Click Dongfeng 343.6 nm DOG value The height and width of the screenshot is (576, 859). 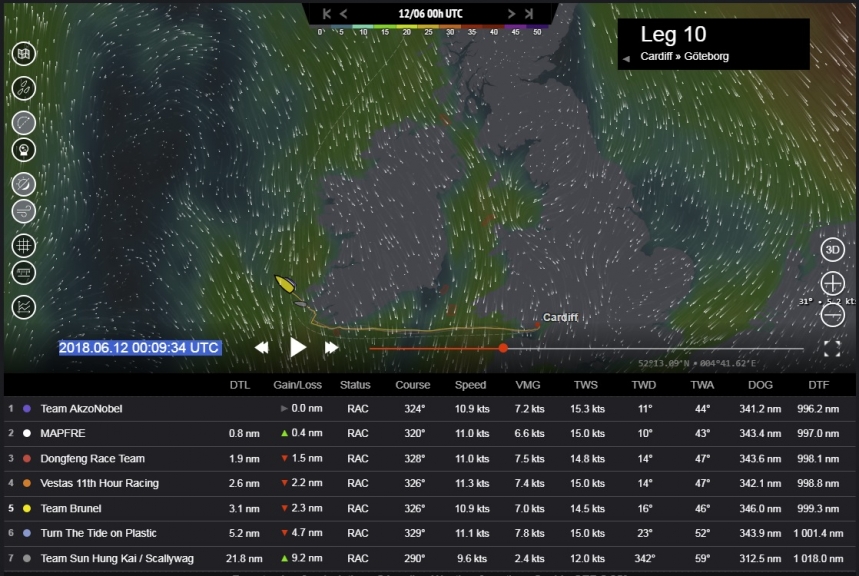[x=760, y=458]
